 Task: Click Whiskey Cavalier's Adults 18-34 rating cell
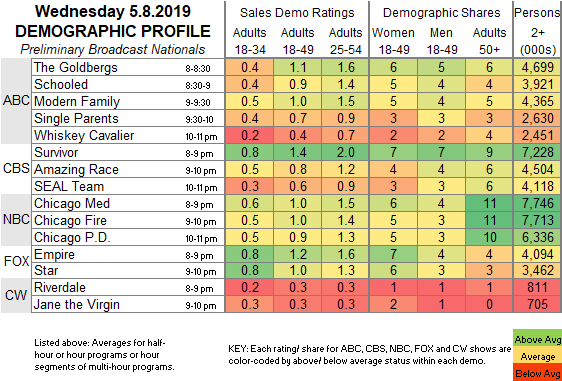[x=249, y=135]
